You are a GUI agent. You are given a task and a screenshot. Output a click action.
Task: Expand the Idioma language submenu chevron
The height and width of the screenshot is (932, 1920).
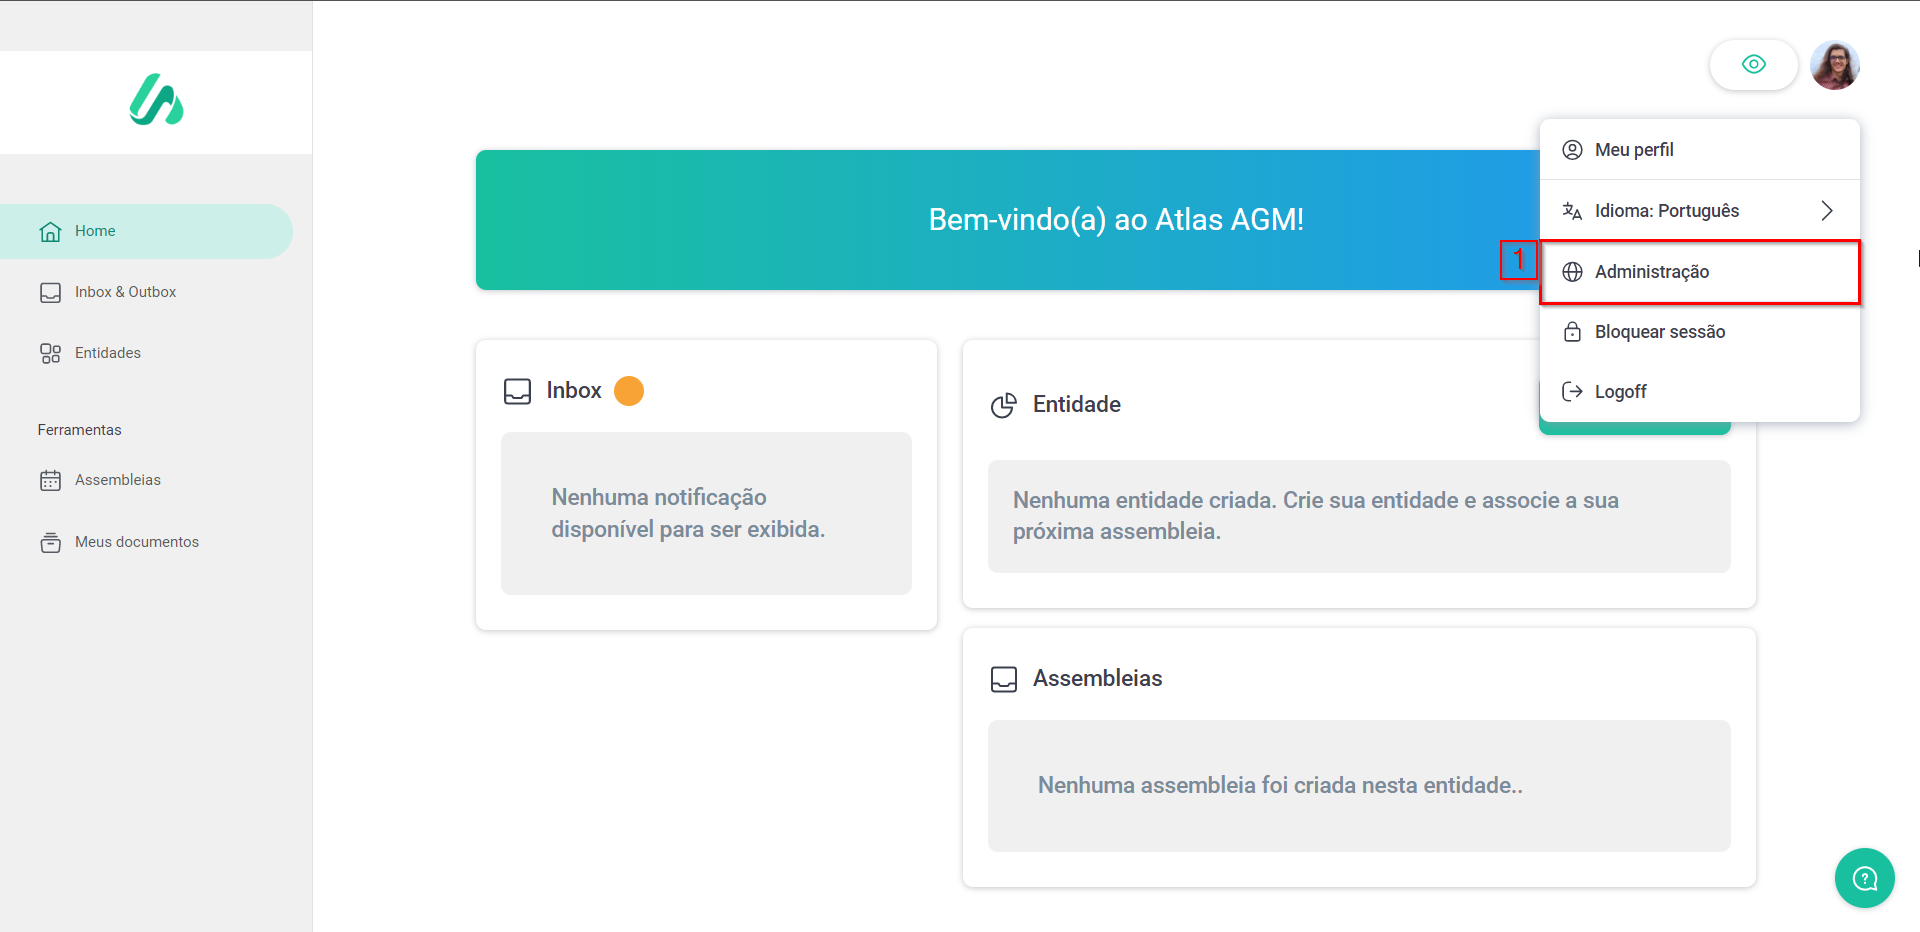1827,211
